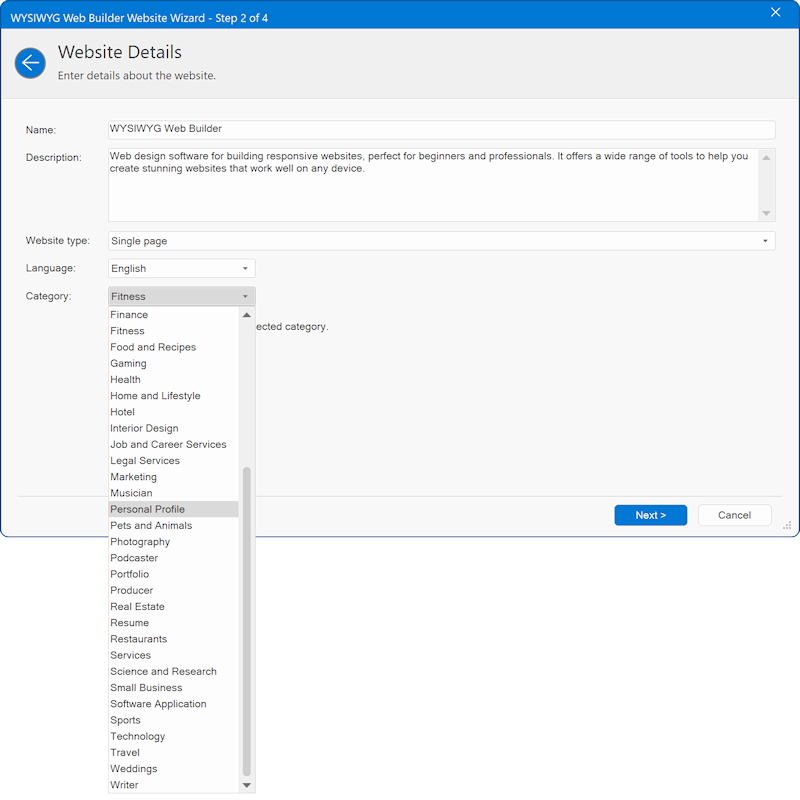Select Marketing category
Image resolution: width=800 pixels, height=800 pixels.
click(x=173, y=477)
